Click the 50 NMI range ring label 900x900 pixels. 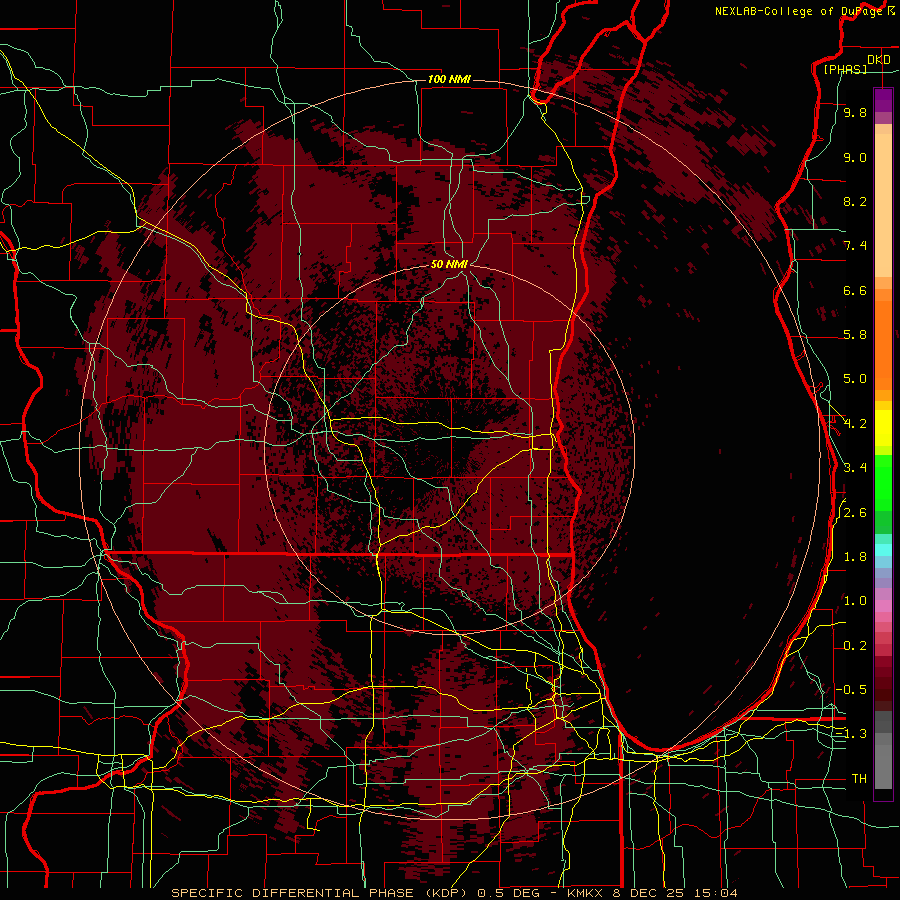tap(449, 264)
